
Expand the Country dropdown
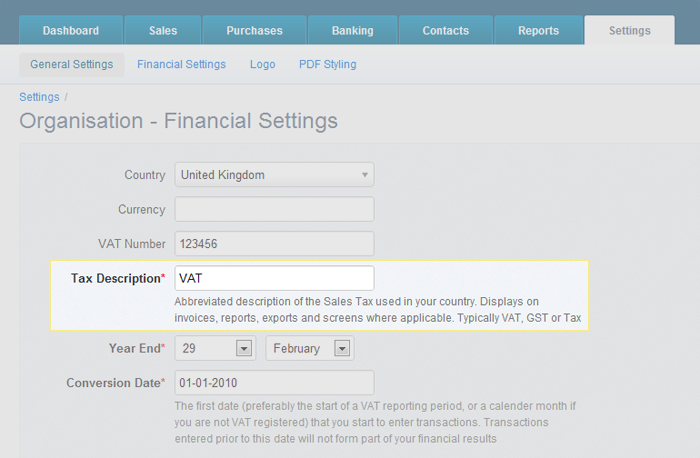click(x=274, y=175)
